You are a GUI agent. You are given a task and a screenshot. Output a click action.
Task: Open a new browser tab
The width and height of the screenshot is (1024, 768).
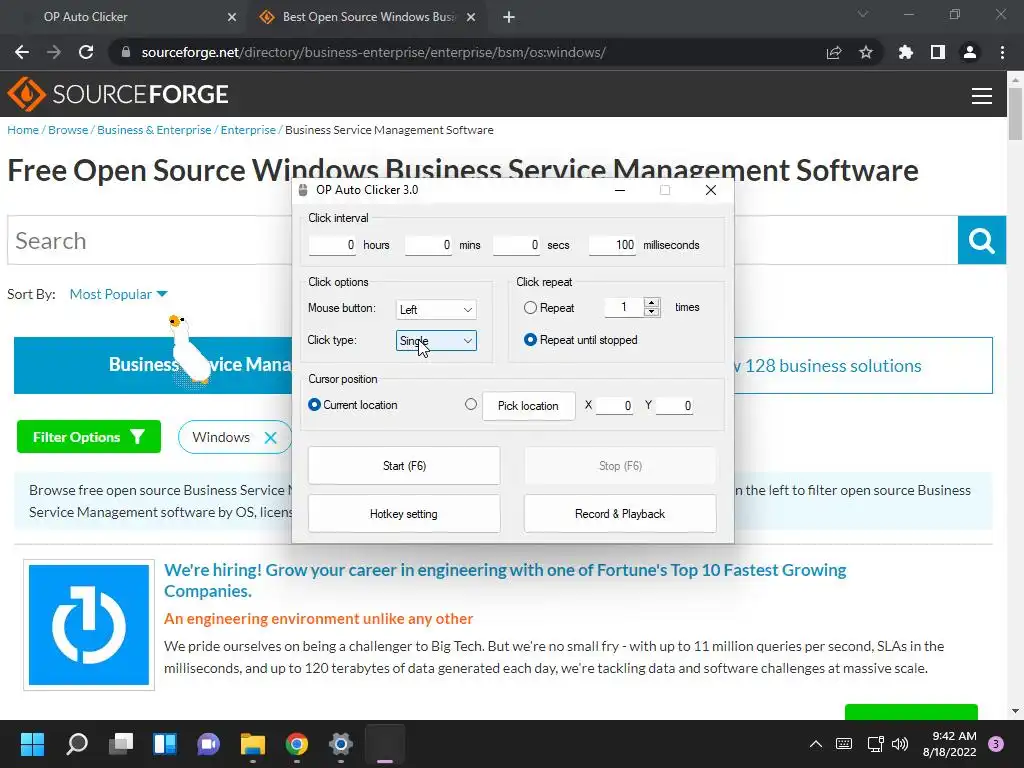tap(509, 18)
